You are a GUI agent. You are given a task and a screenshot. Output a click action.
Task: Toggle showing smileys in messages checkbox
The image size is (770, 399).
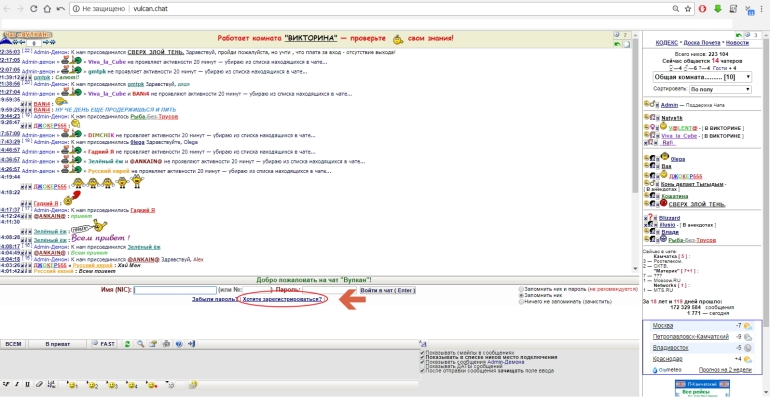pyautogui.click(x=422, y=353)
